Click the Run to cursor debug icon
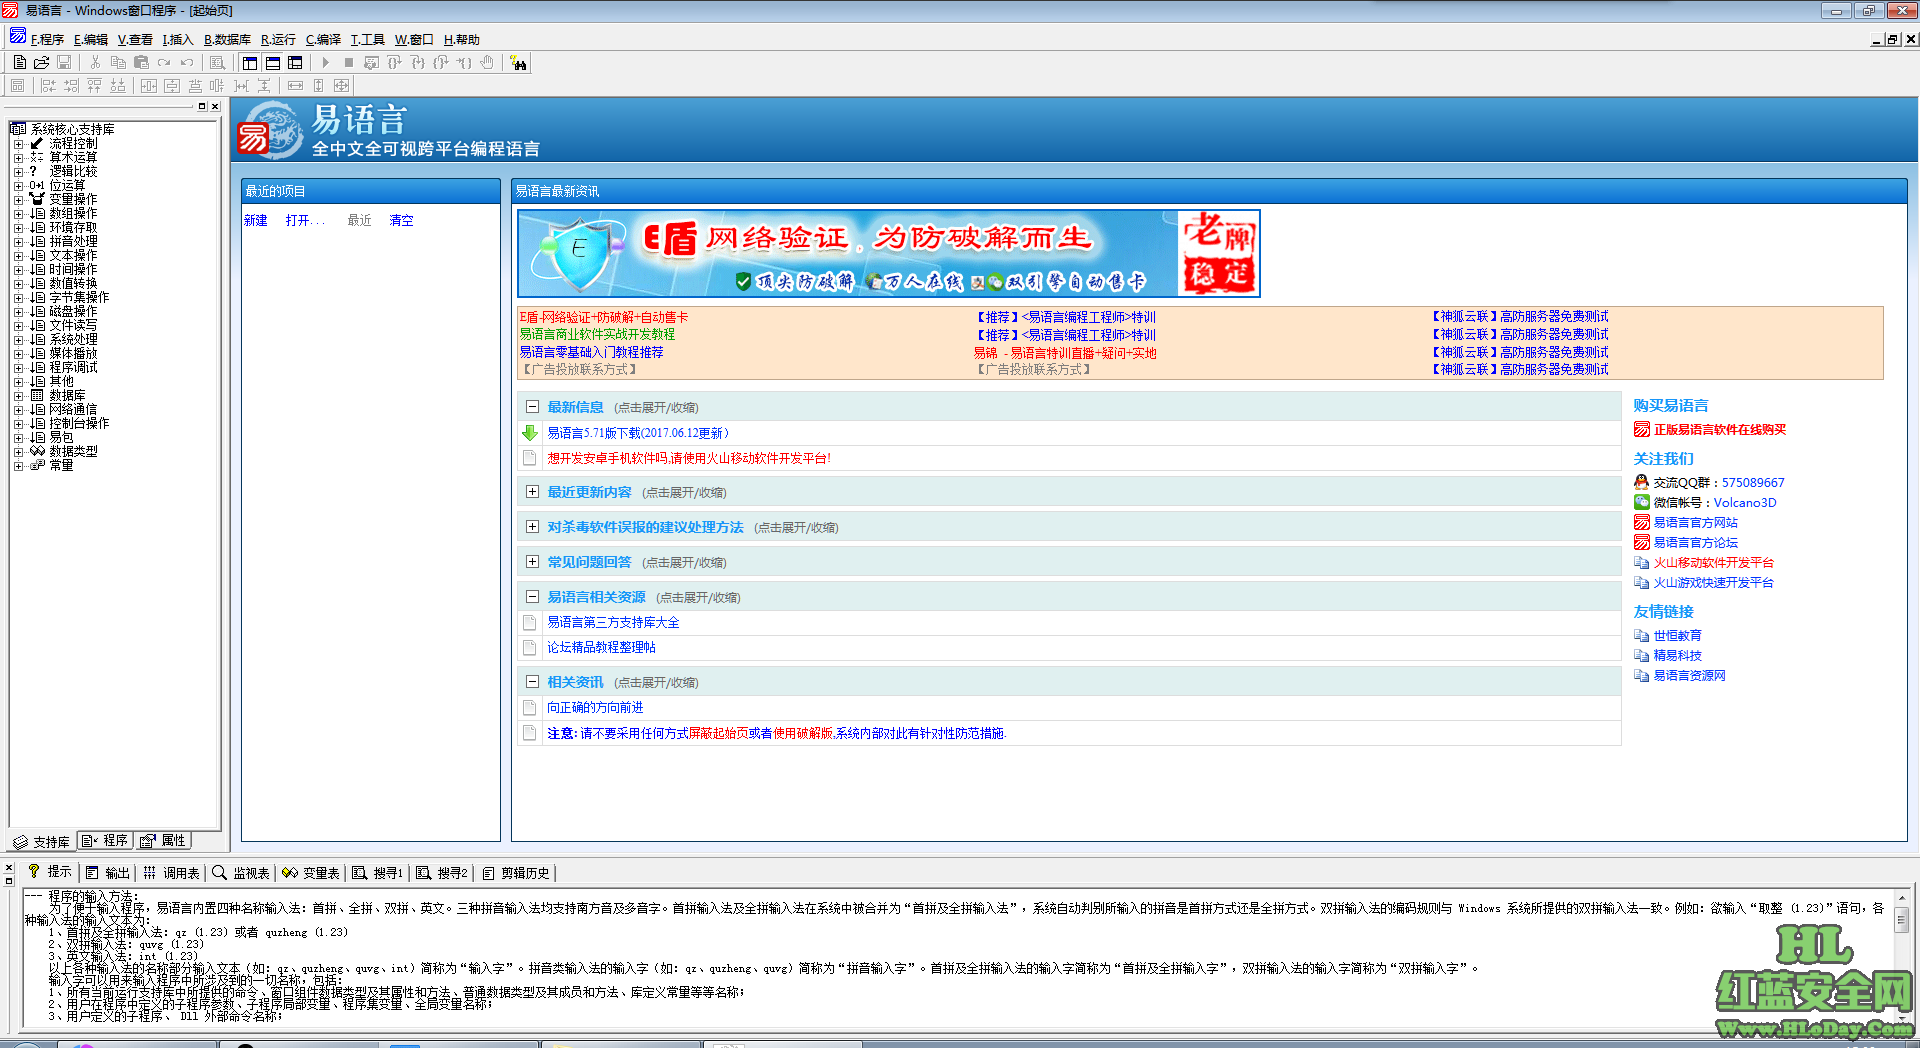Image resolution: width=1920 pixels, height=1048 pixels. [463, 62]
